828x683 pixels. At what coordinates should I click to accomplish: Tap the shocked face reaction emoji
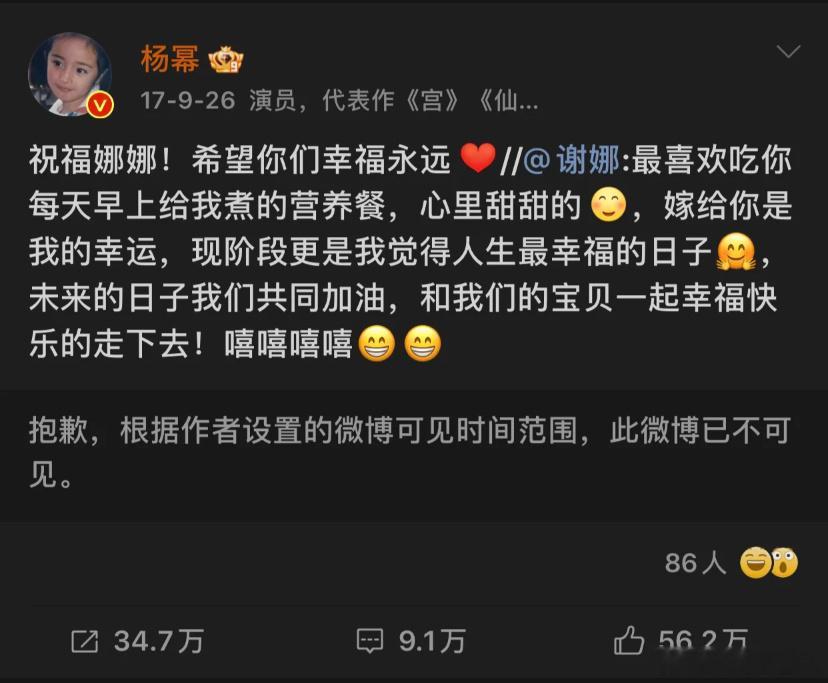[x=785, y=563]
